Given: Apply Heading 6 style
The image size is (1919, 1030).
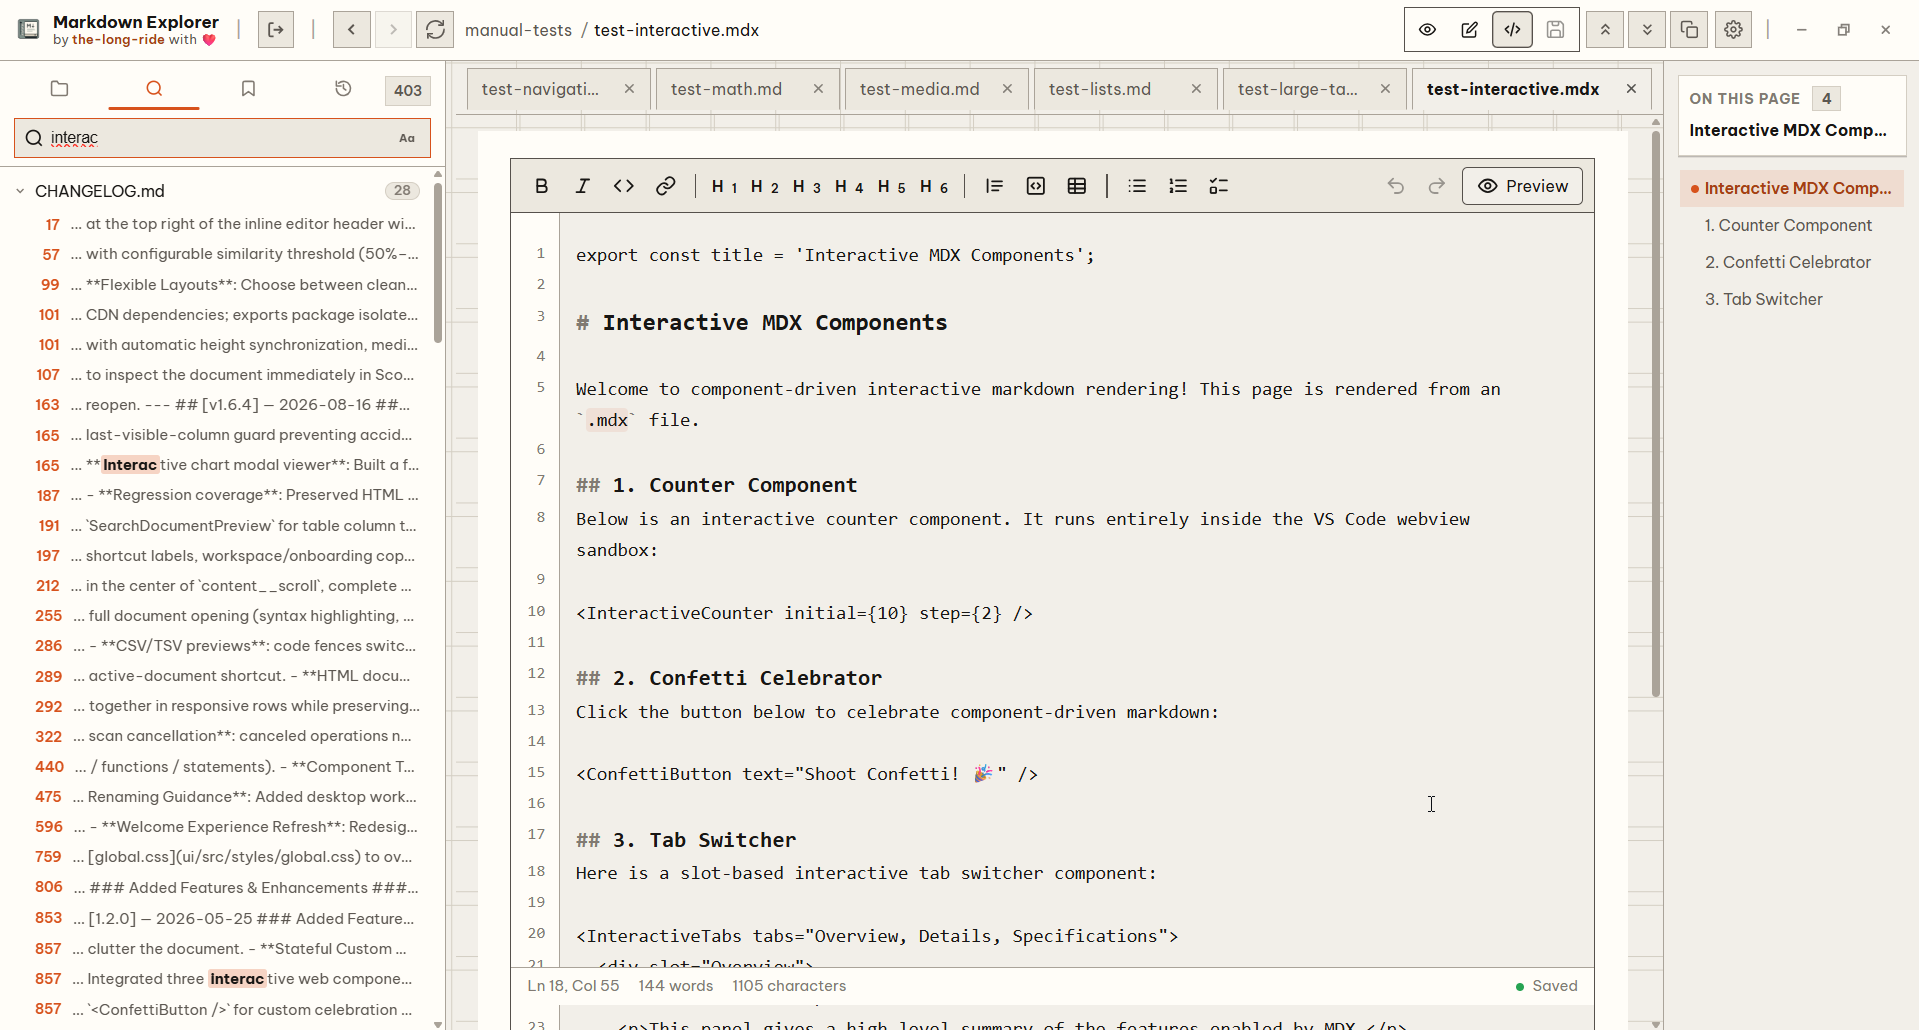Looking at the screenshot, I should coord(933,186).
